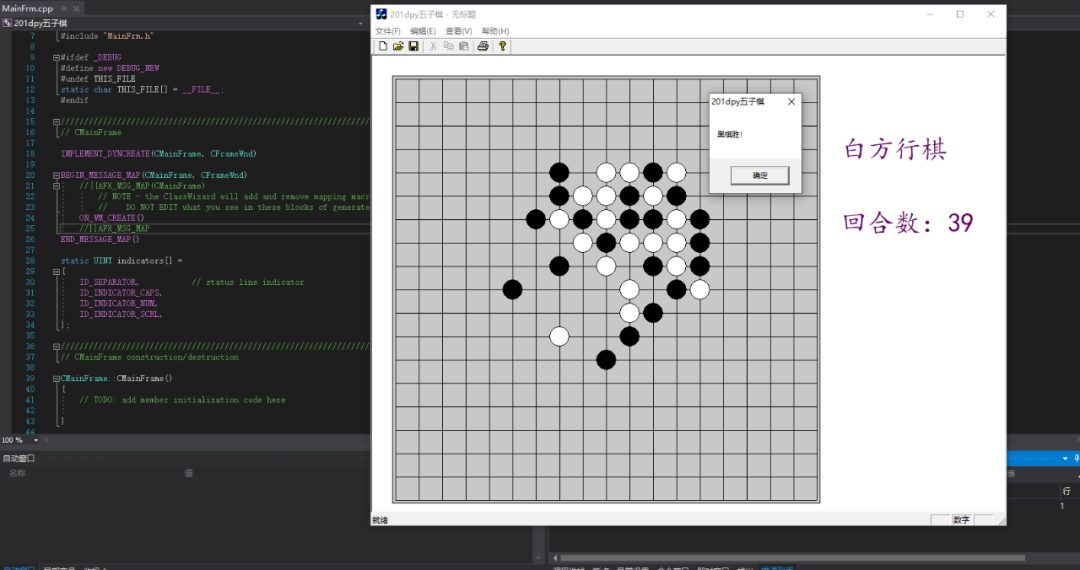Select the MainFrm.cpp editor tab
Image resolution: width=1080 pixels, height=570 pixels.
[x=27, y=8]
